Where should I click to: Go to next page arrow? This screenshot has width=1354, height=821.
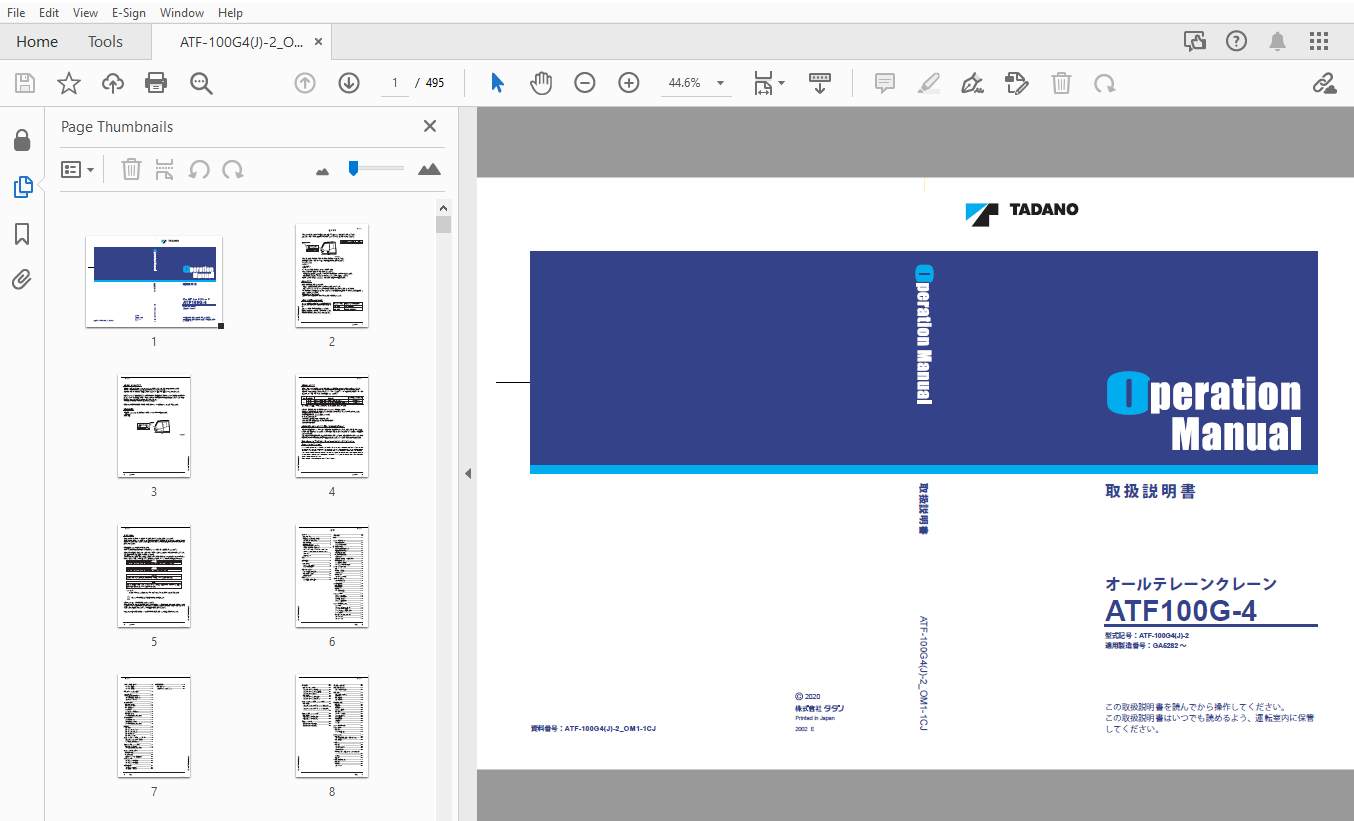point(349,83)
